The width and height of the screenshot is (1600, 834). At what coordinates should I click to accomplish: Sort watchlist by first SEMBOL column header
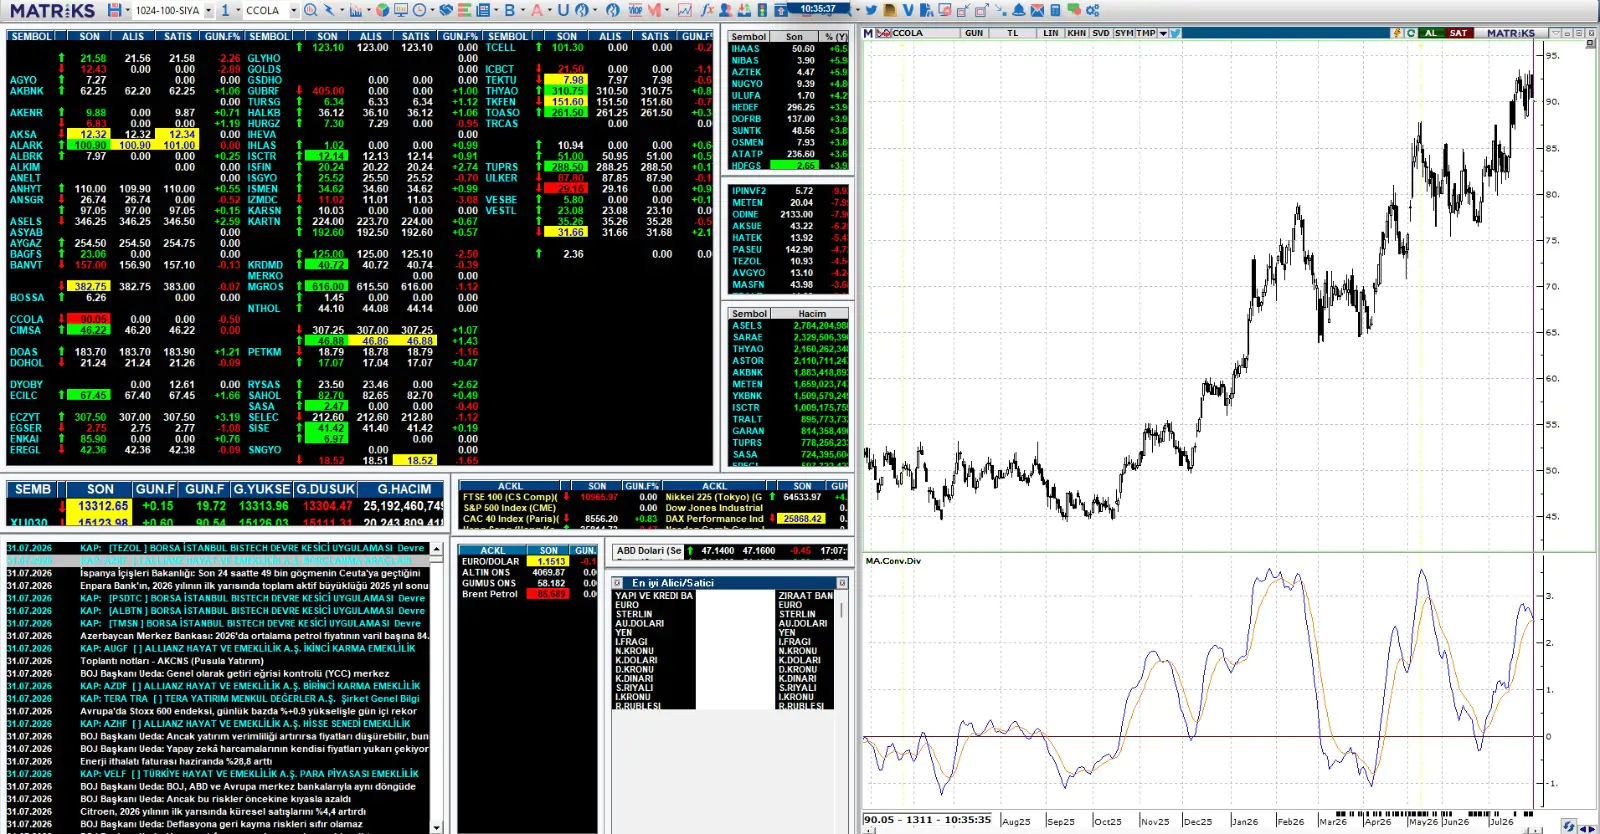[x=32, y=37]
